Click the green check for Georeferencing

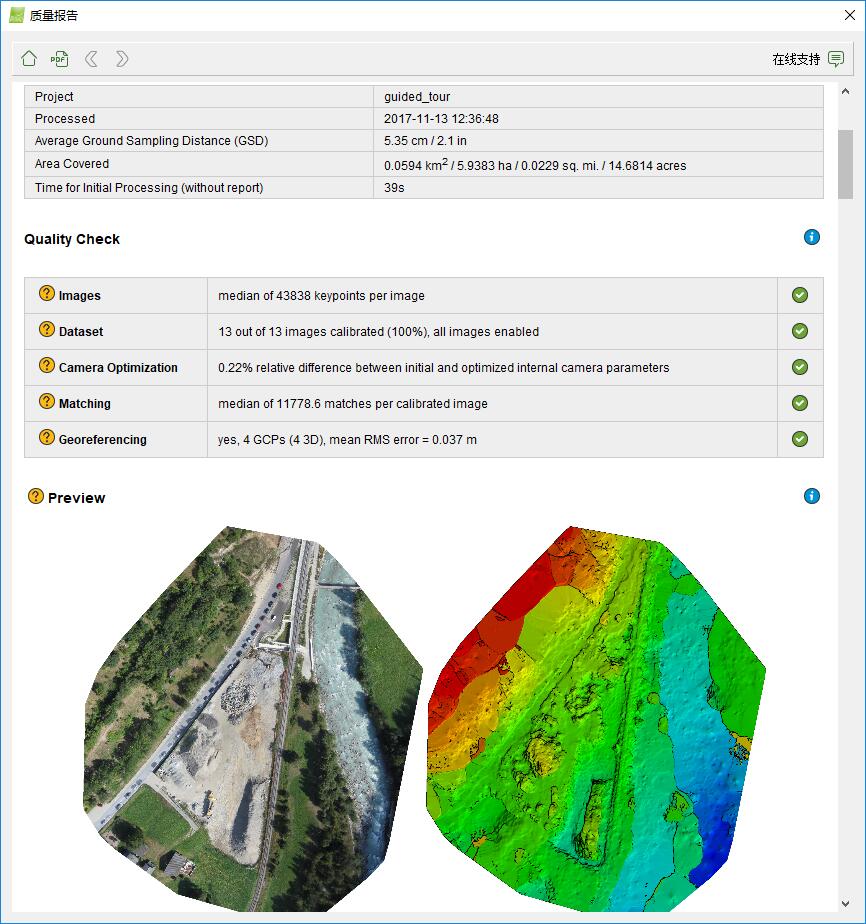[x=800, y=439]
